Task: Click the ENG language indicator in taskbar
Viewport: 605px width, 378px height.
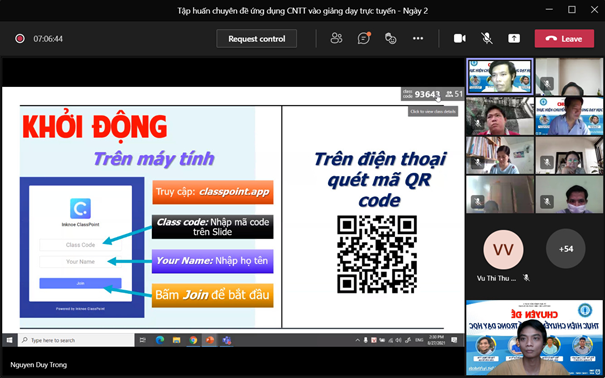Action: [x=419, y=340]
